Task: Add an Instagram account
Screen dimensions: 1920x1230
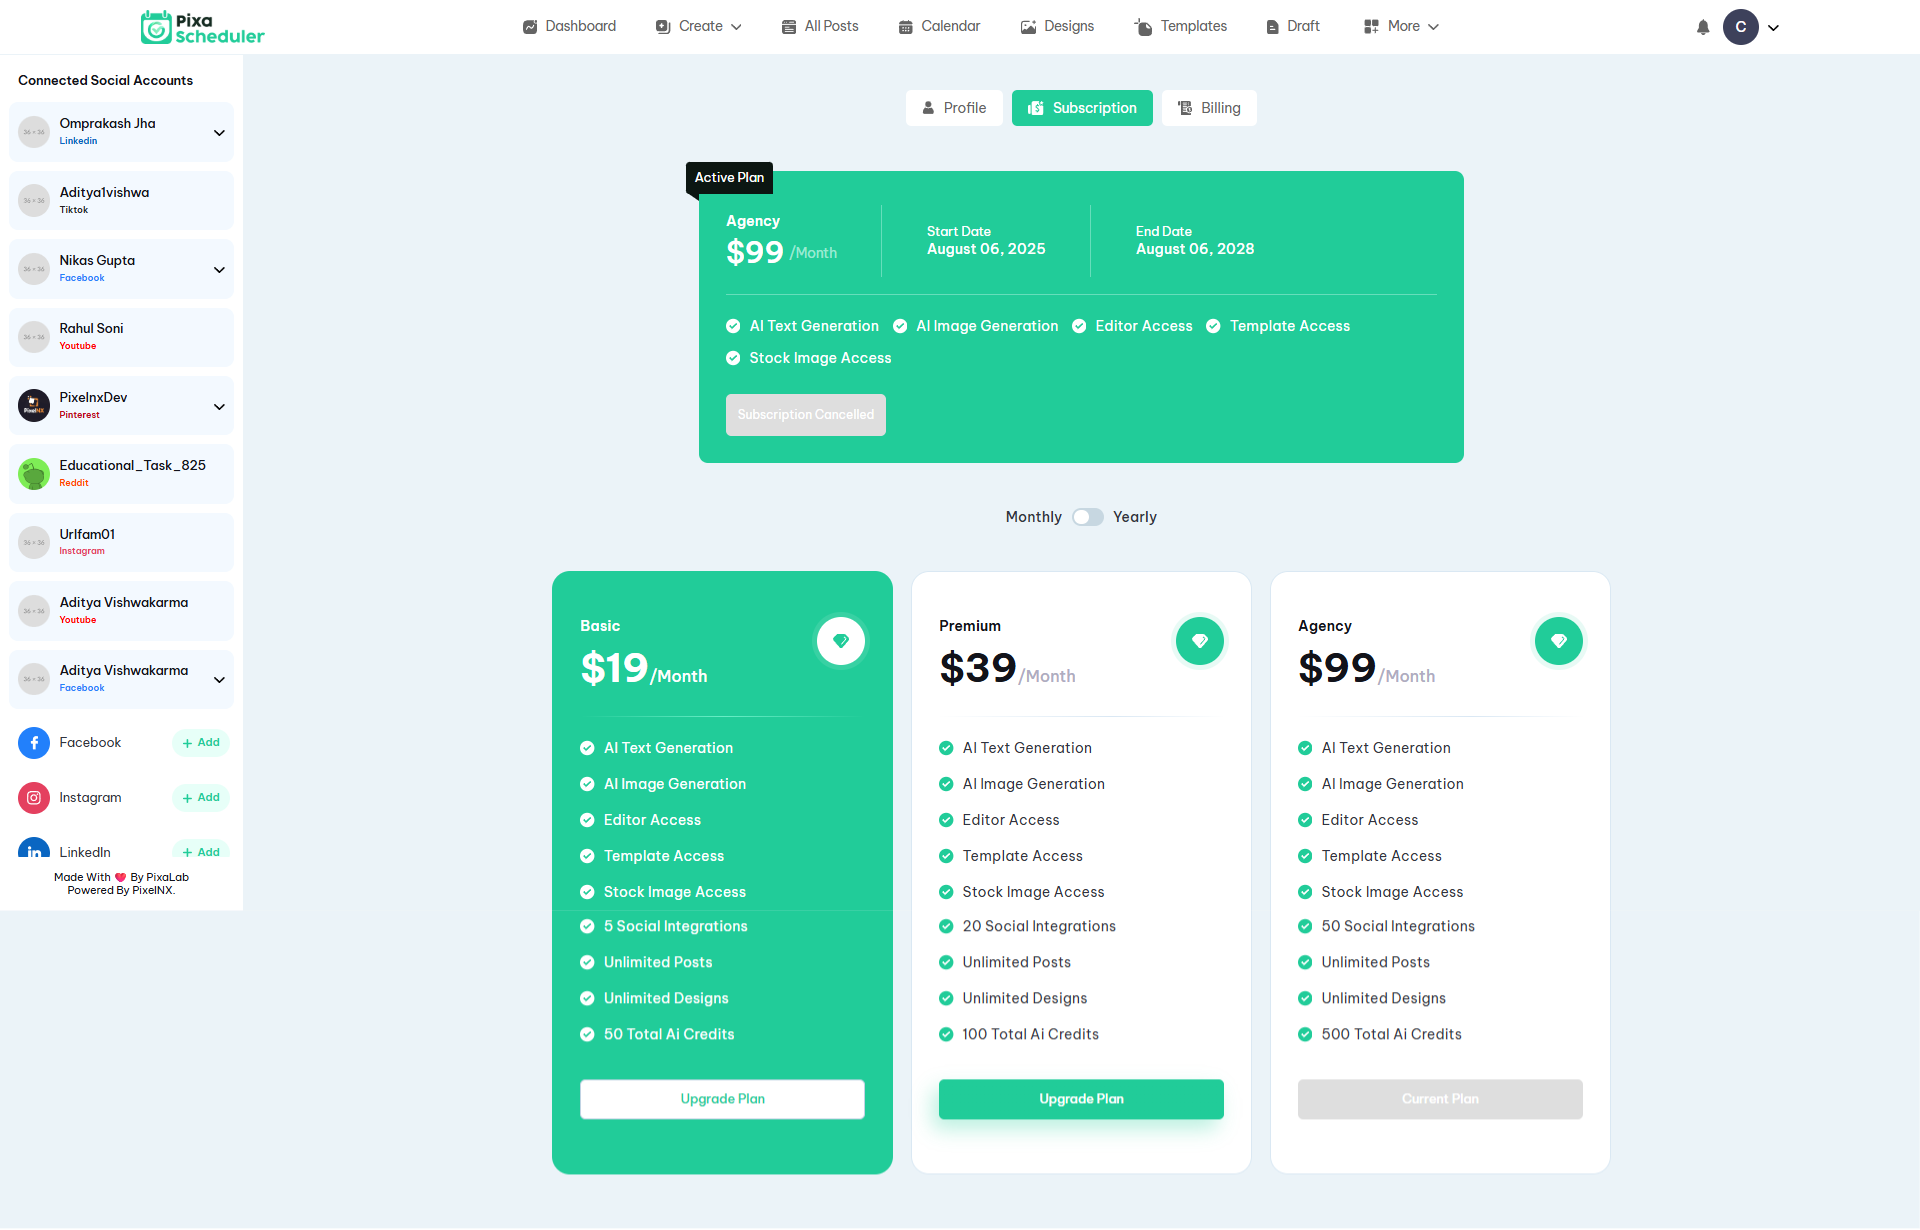Action: coord(201,798)
